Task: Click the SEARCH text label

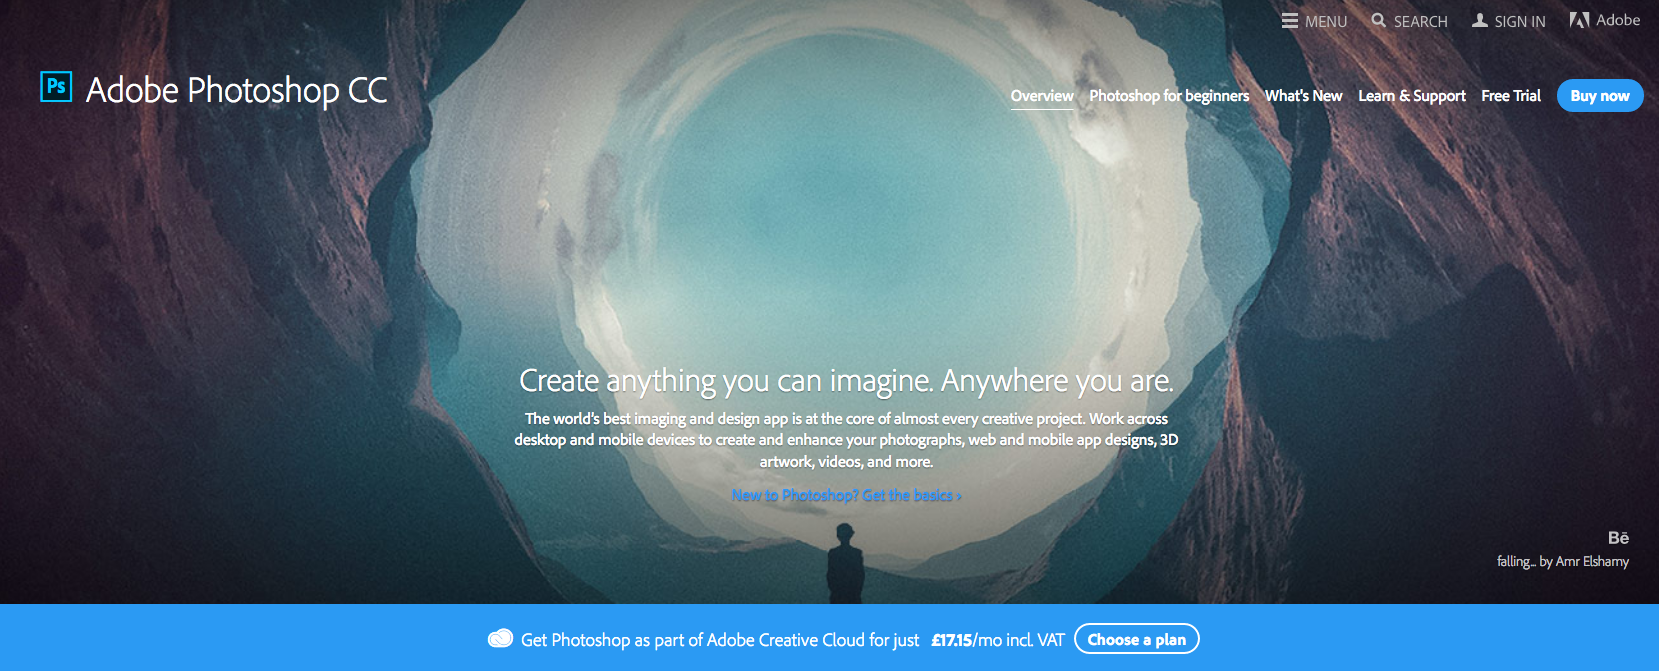Action: pyautogui.click(x=1420, y=21)
